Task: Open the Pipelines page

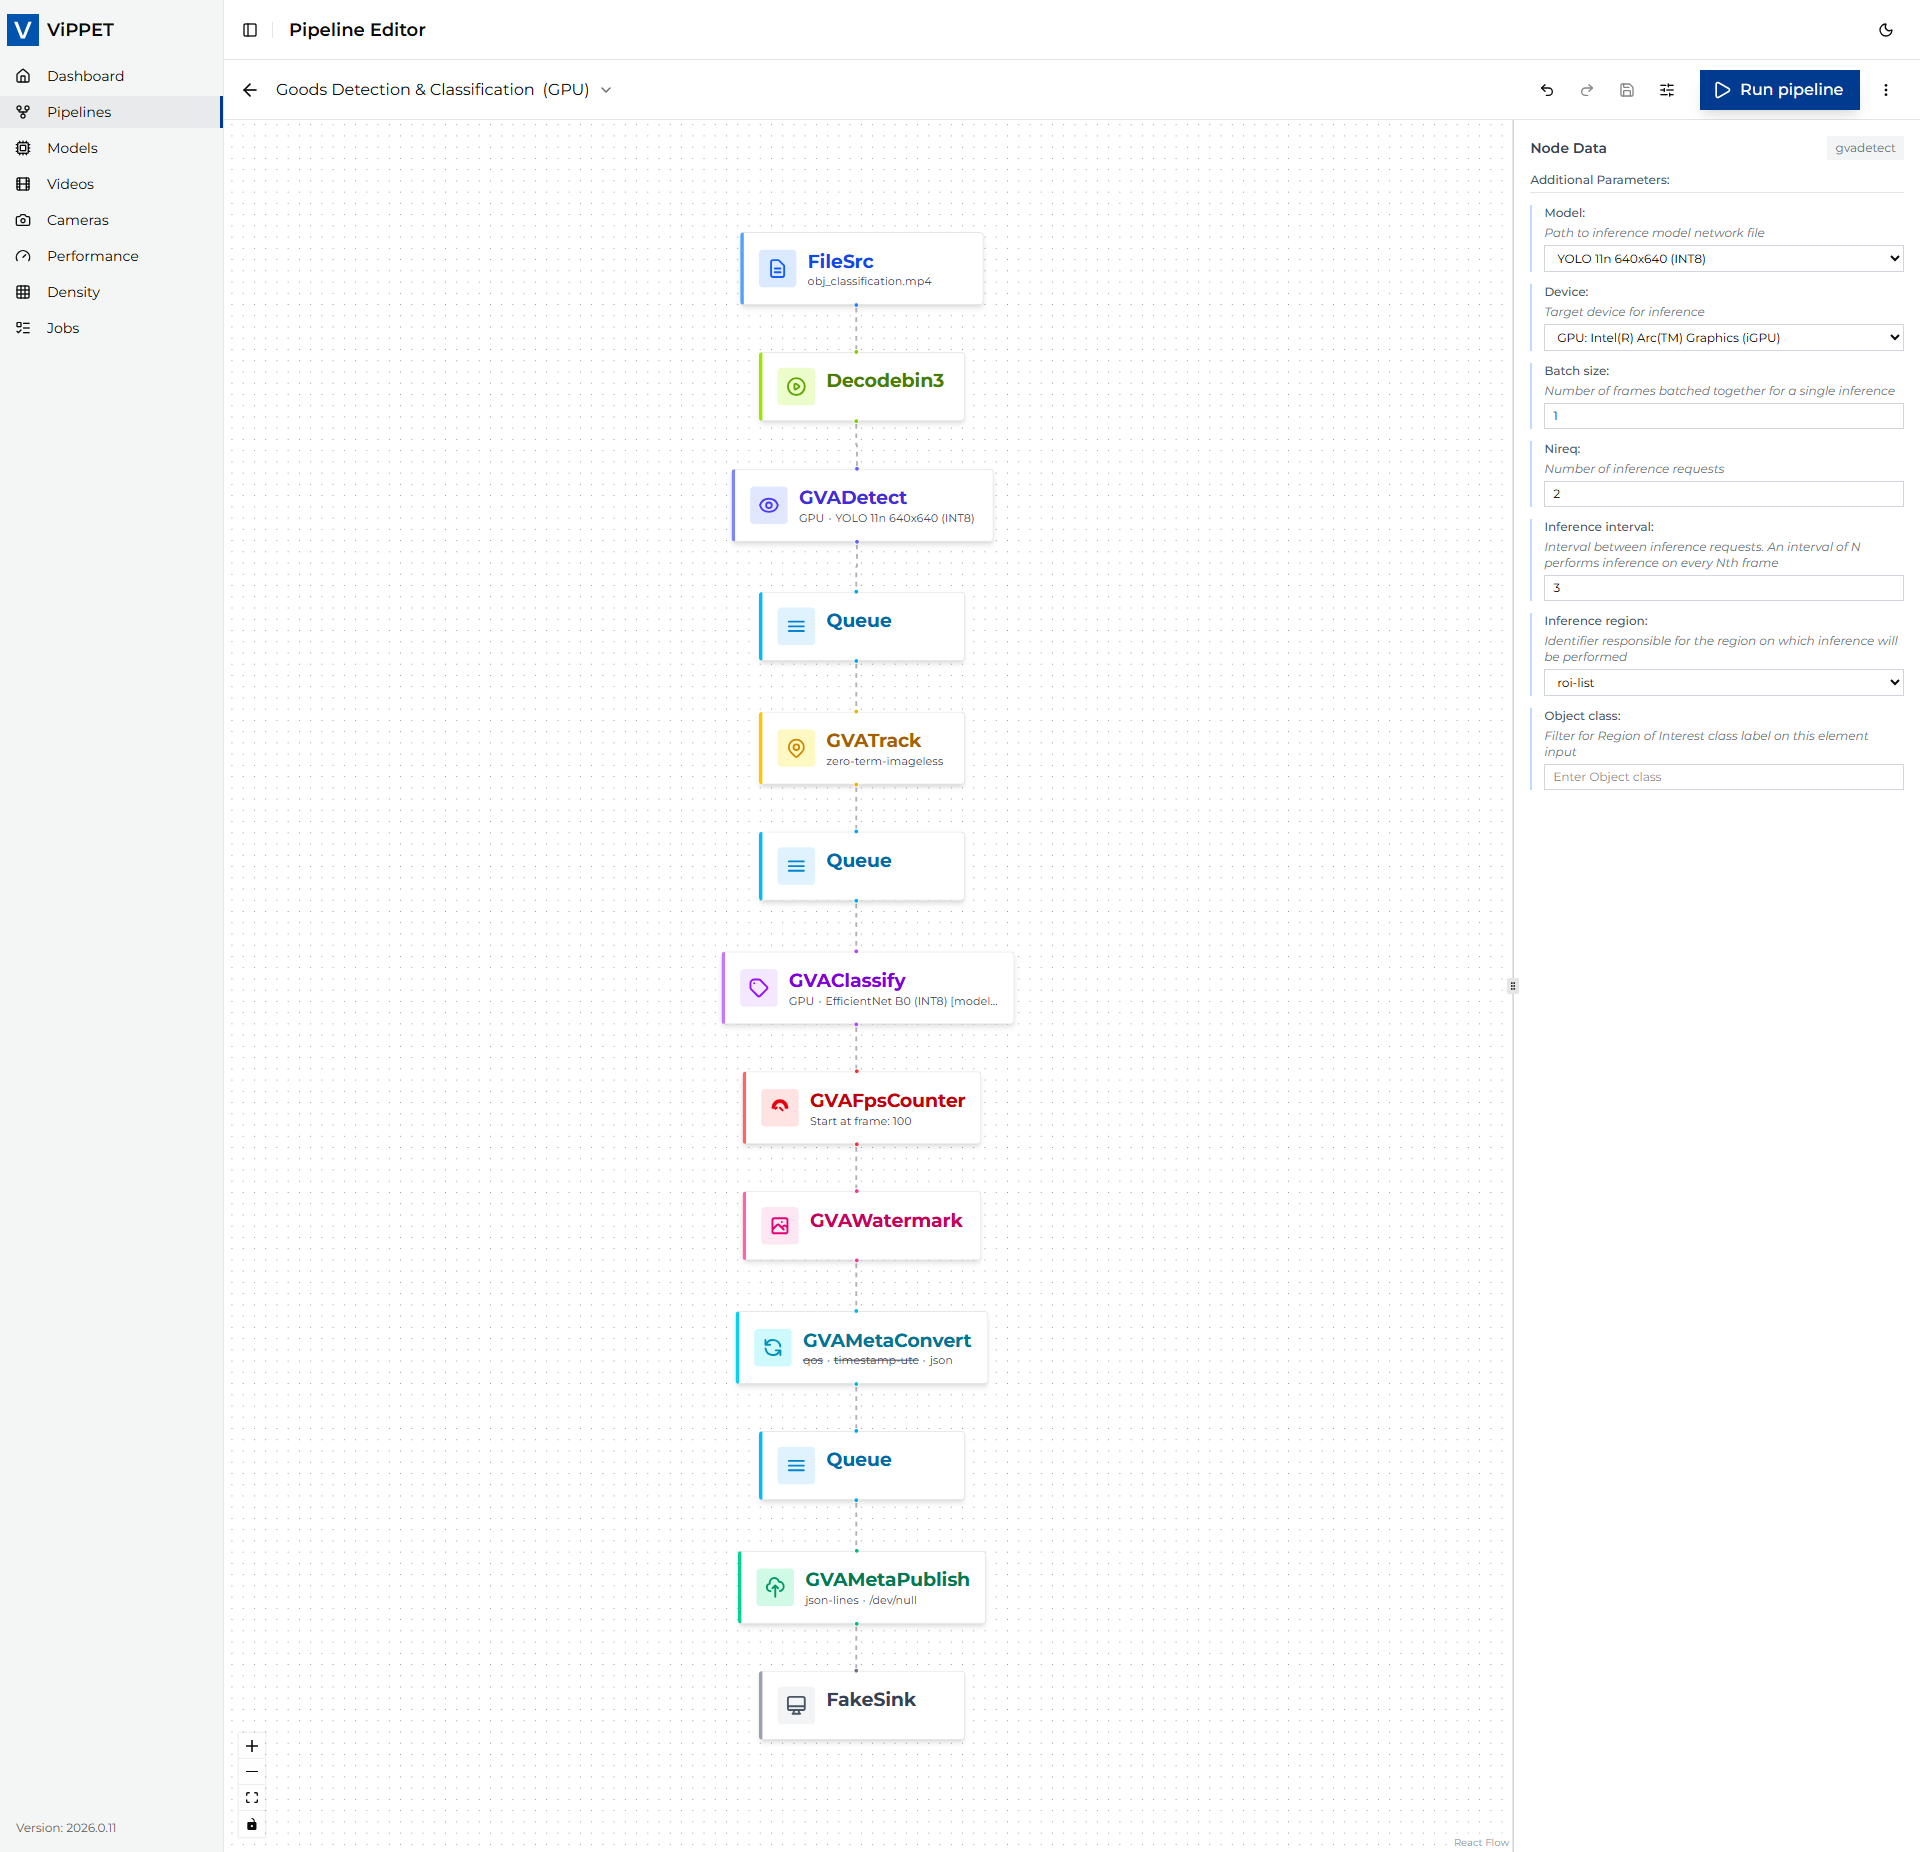Action: tap(110, 112)
